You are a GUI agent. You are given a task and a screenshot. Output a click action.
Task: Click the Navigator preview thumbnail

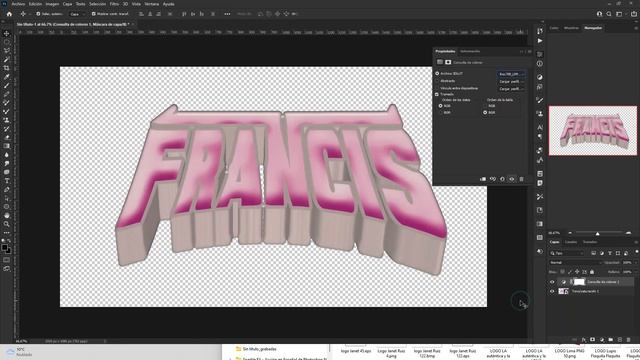click(x=593, y=131)
